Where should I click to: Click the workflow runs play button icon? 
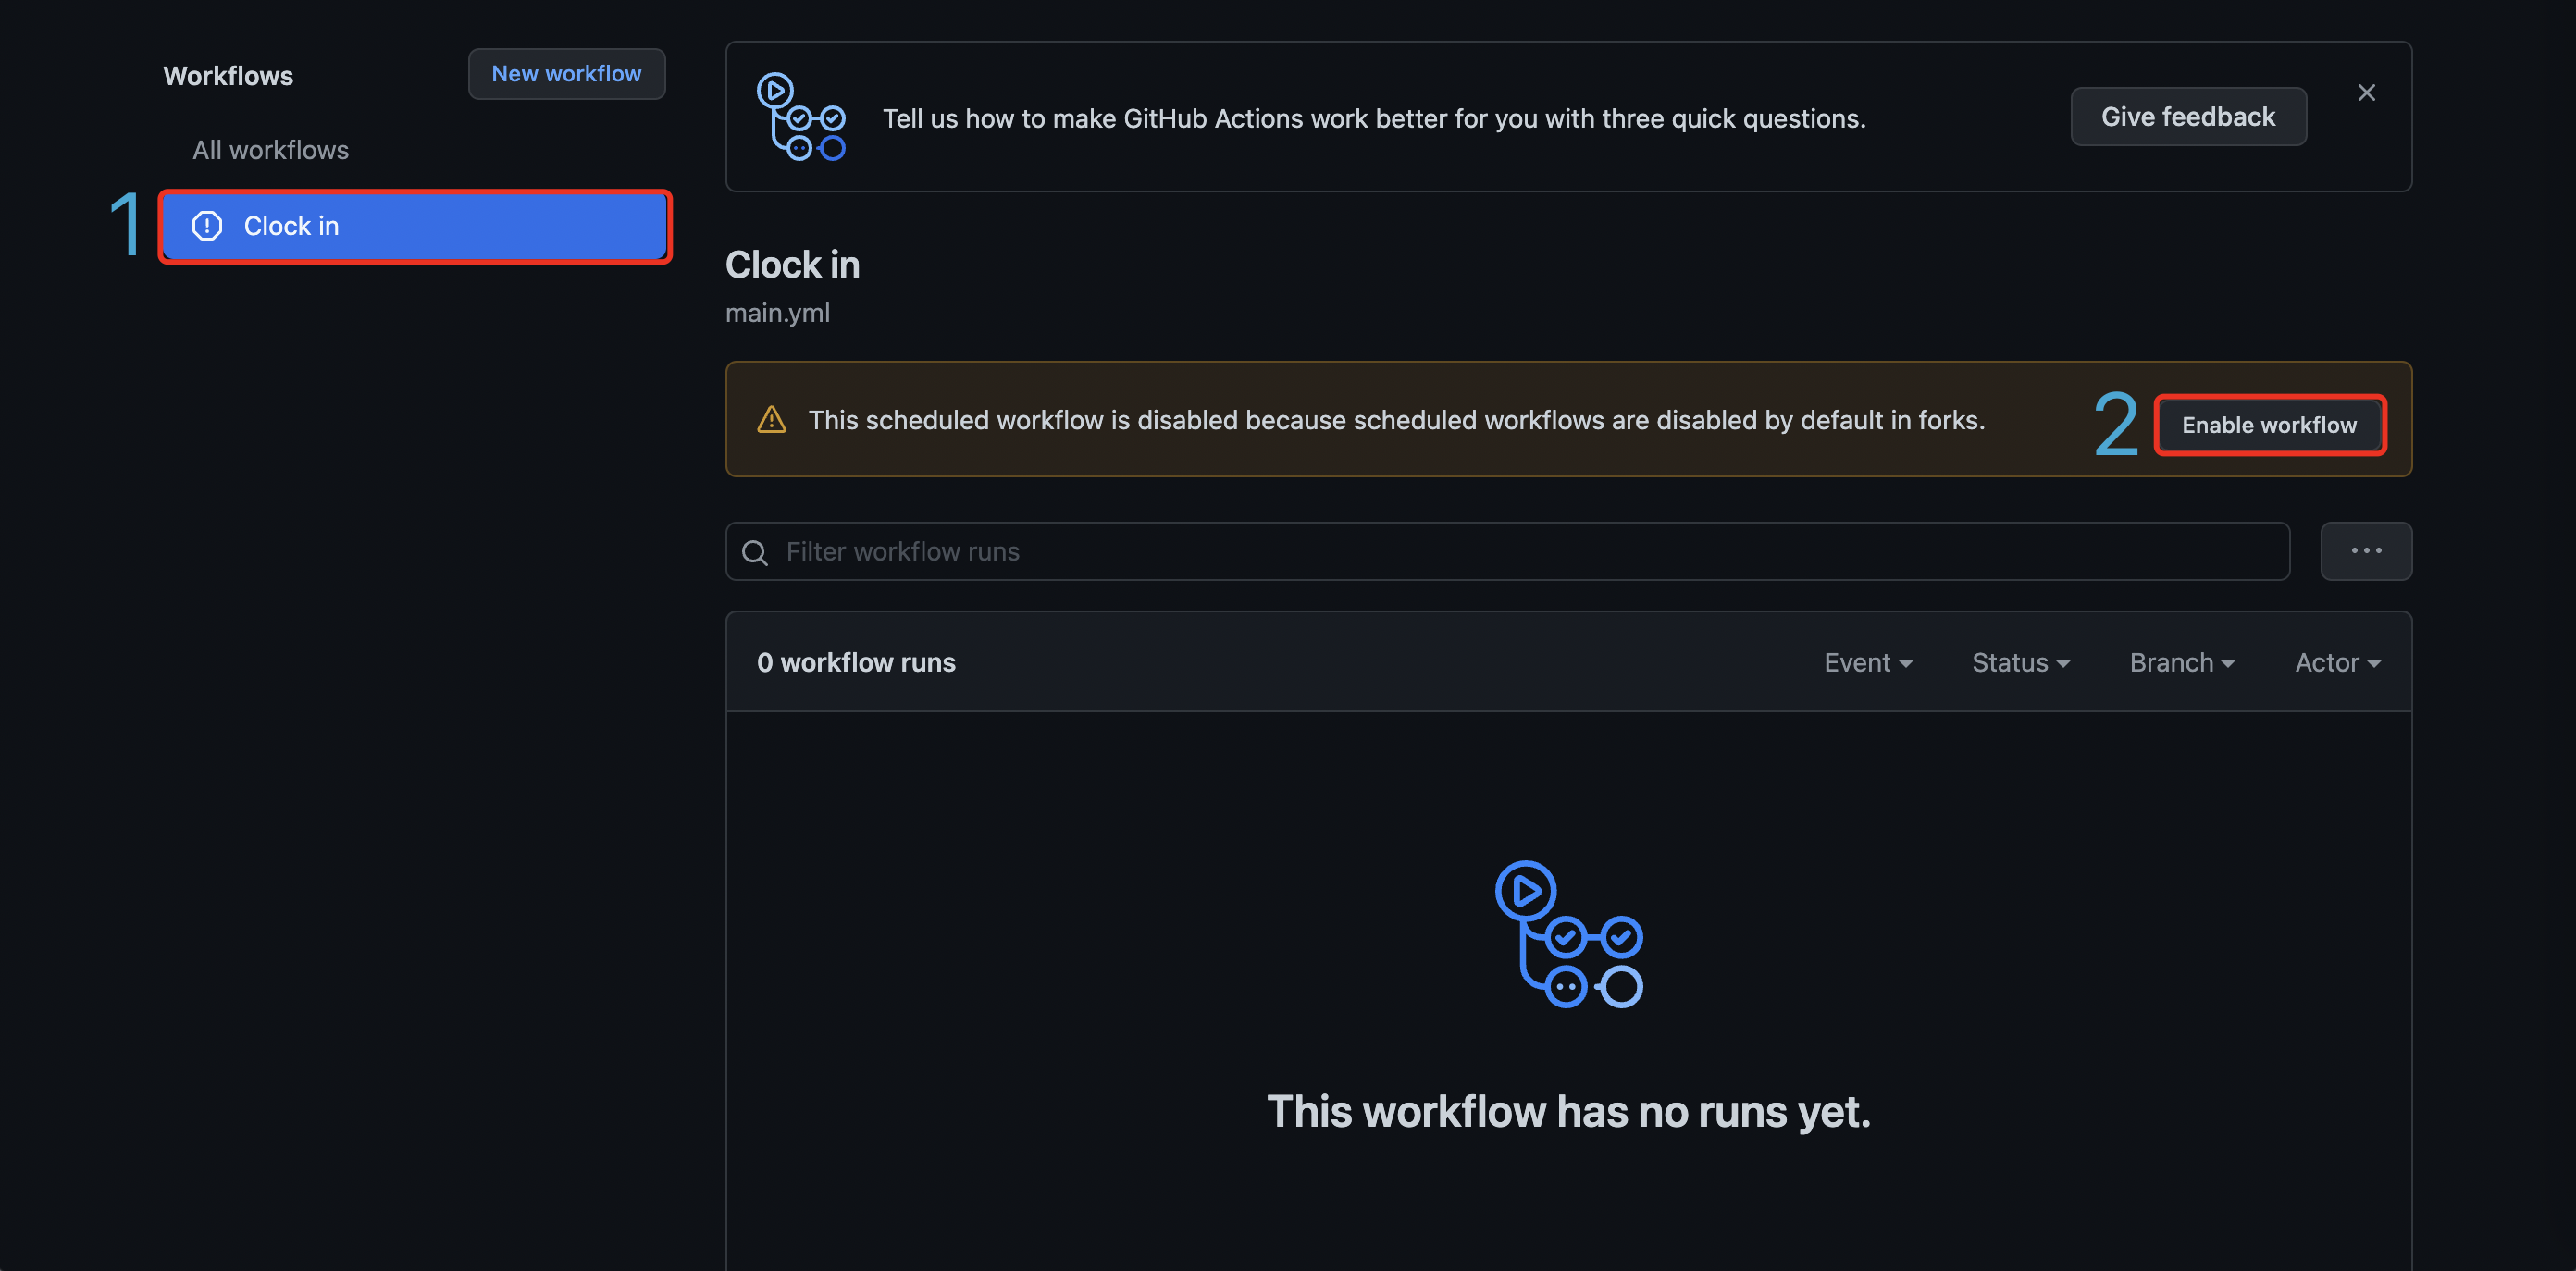[1525, 892]
